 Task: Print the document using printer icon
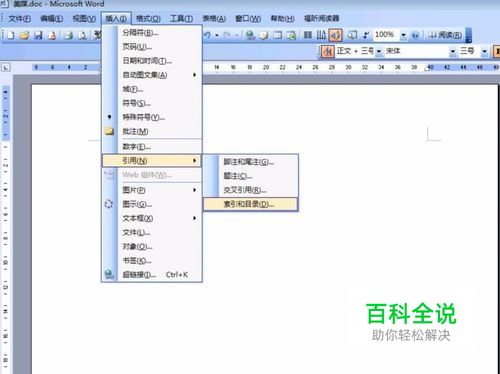point(68,35)
